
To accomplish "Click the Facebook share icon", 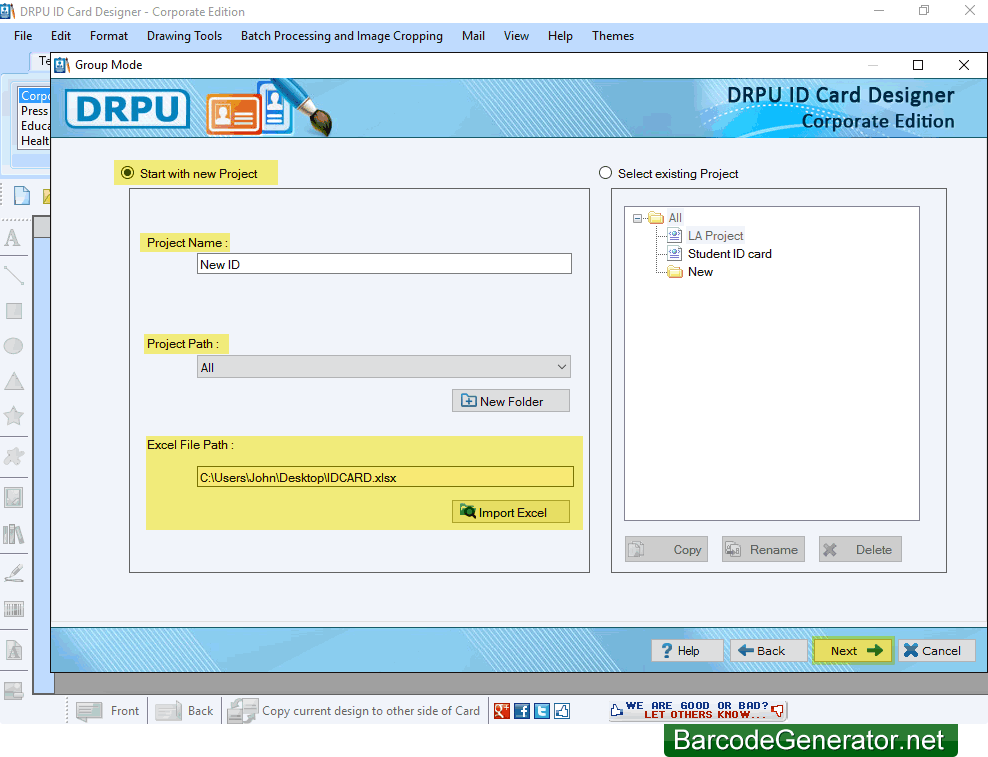I will (521, 710).
